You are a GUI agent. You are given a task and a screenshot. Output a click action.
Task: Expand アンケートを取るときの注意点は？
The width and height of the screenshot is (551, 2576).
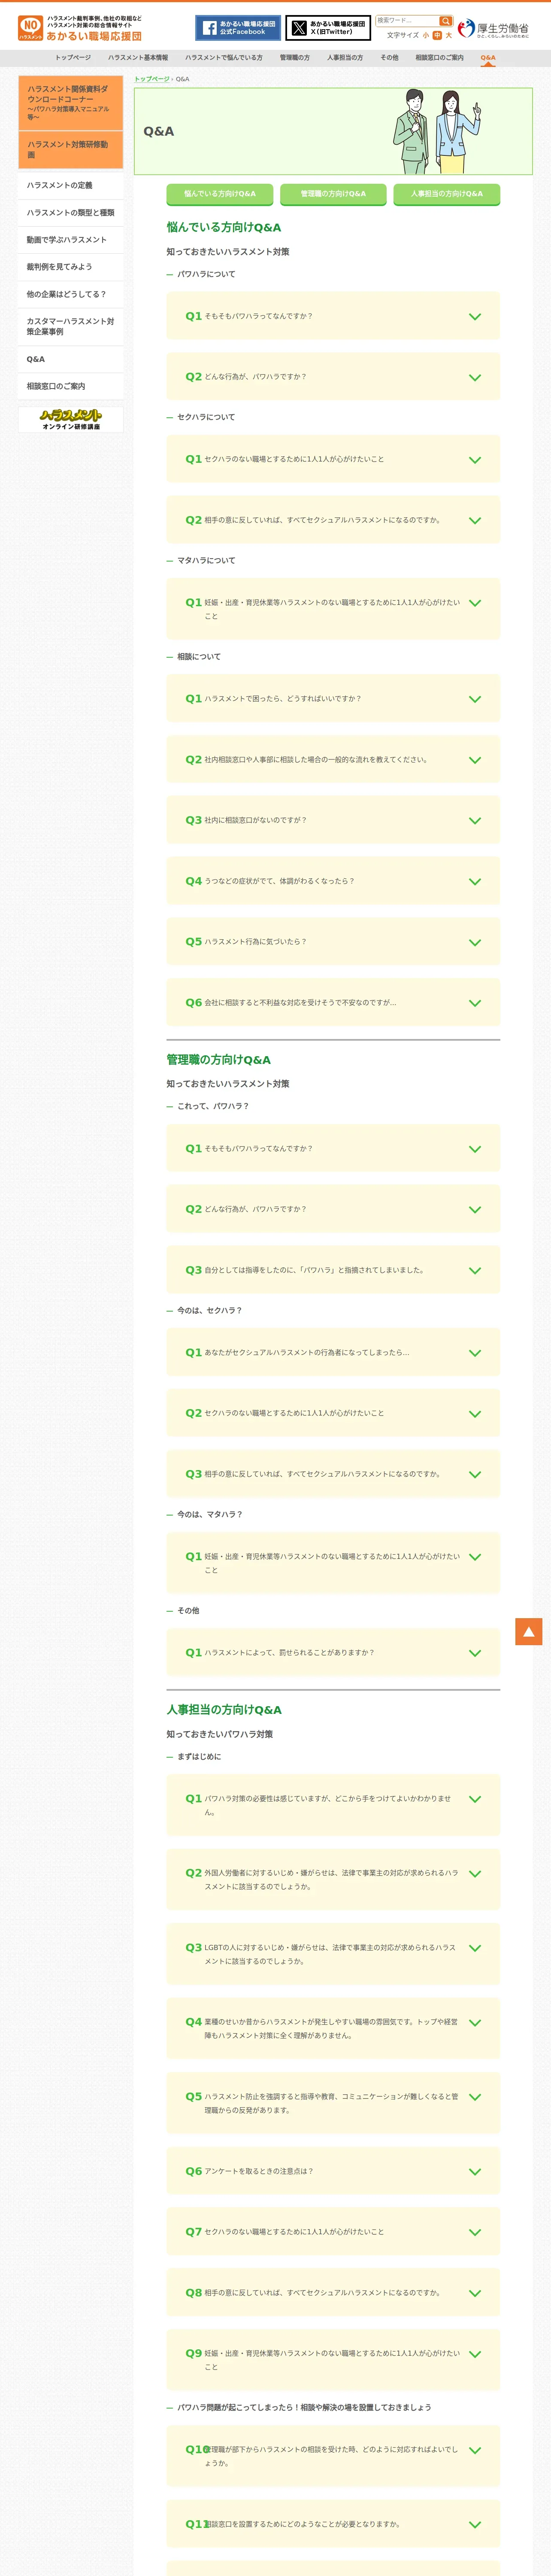coord(333,2171)
